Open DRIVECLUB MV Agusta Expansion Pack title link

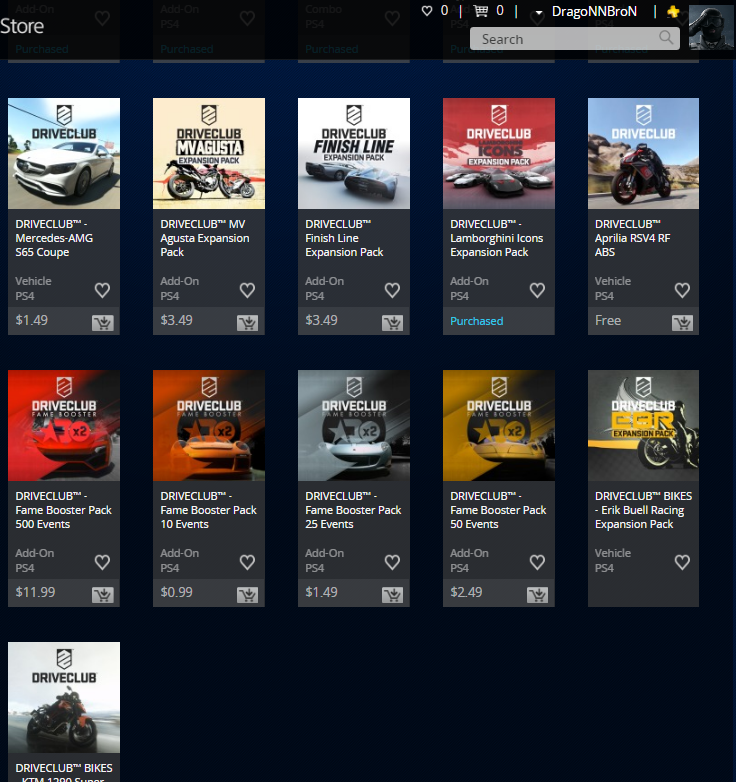[x=206, y=238]
